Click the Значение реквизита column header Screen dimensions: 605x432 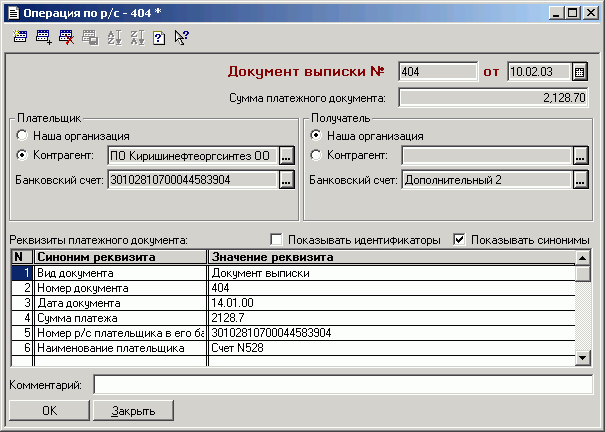click(391, 257)
